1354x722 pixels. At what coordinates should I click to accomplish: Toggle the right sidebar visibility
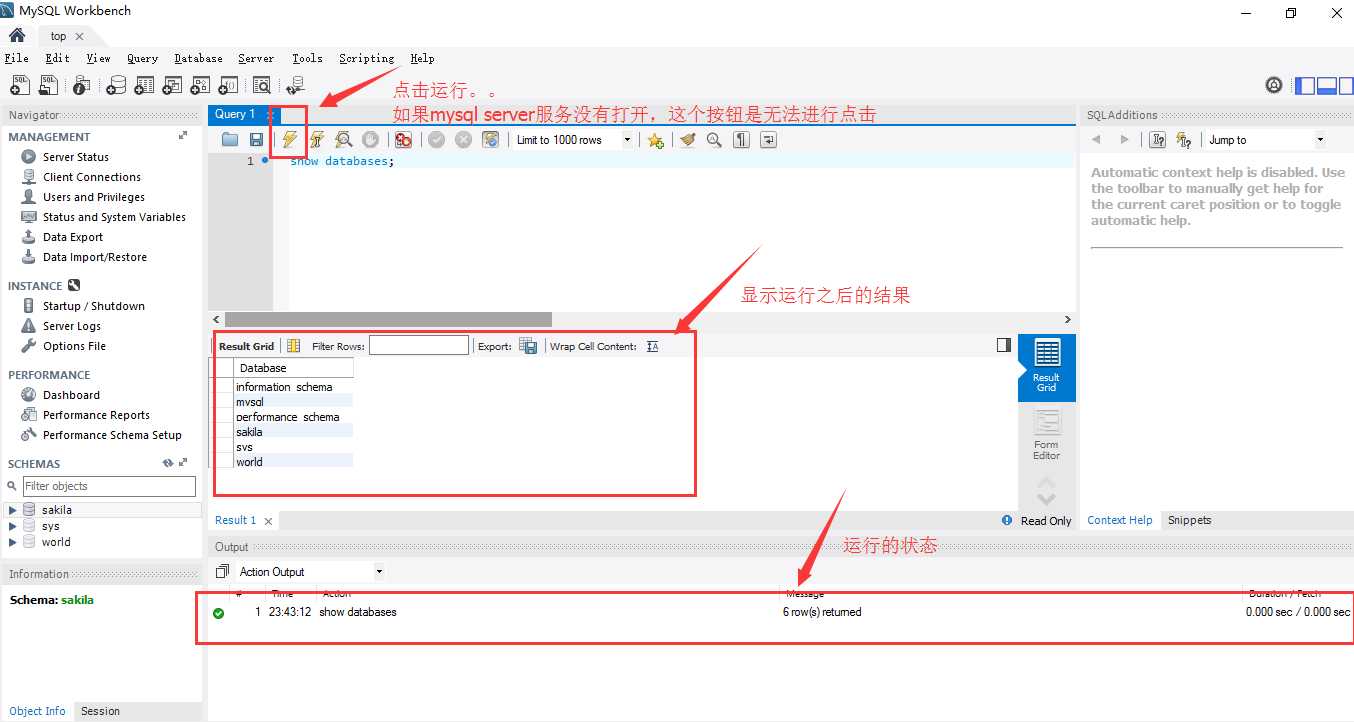[1349, 86]
